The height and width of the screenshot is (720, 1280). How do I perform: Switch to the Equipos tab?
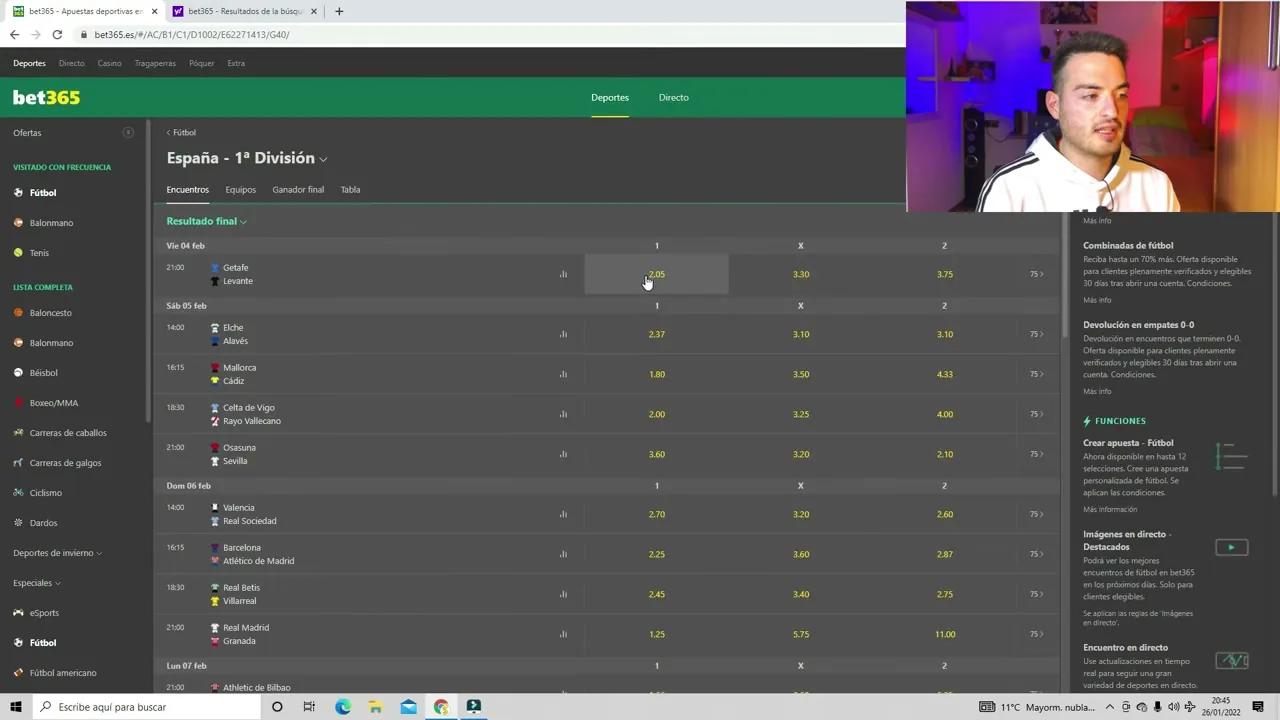click(240, 189)
